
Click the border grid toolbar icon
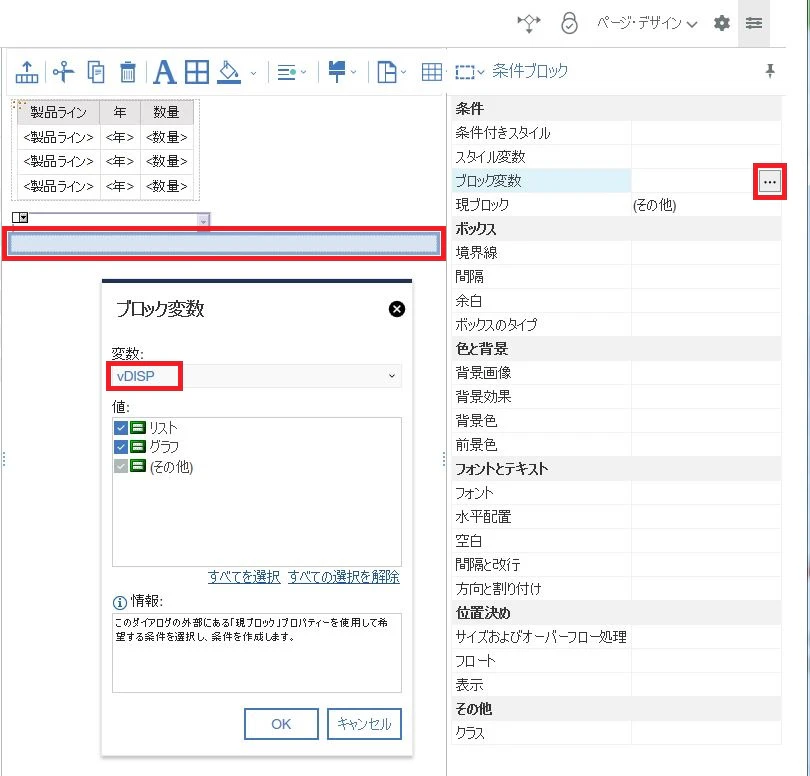point(197,72)
